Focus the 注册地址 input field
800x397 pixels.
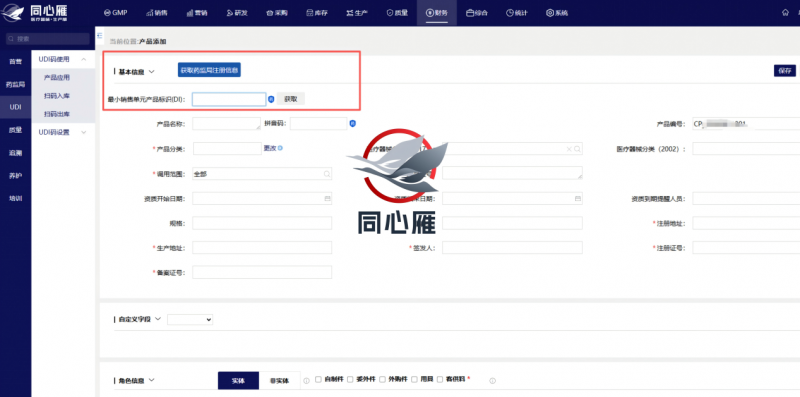click(746, 223)
